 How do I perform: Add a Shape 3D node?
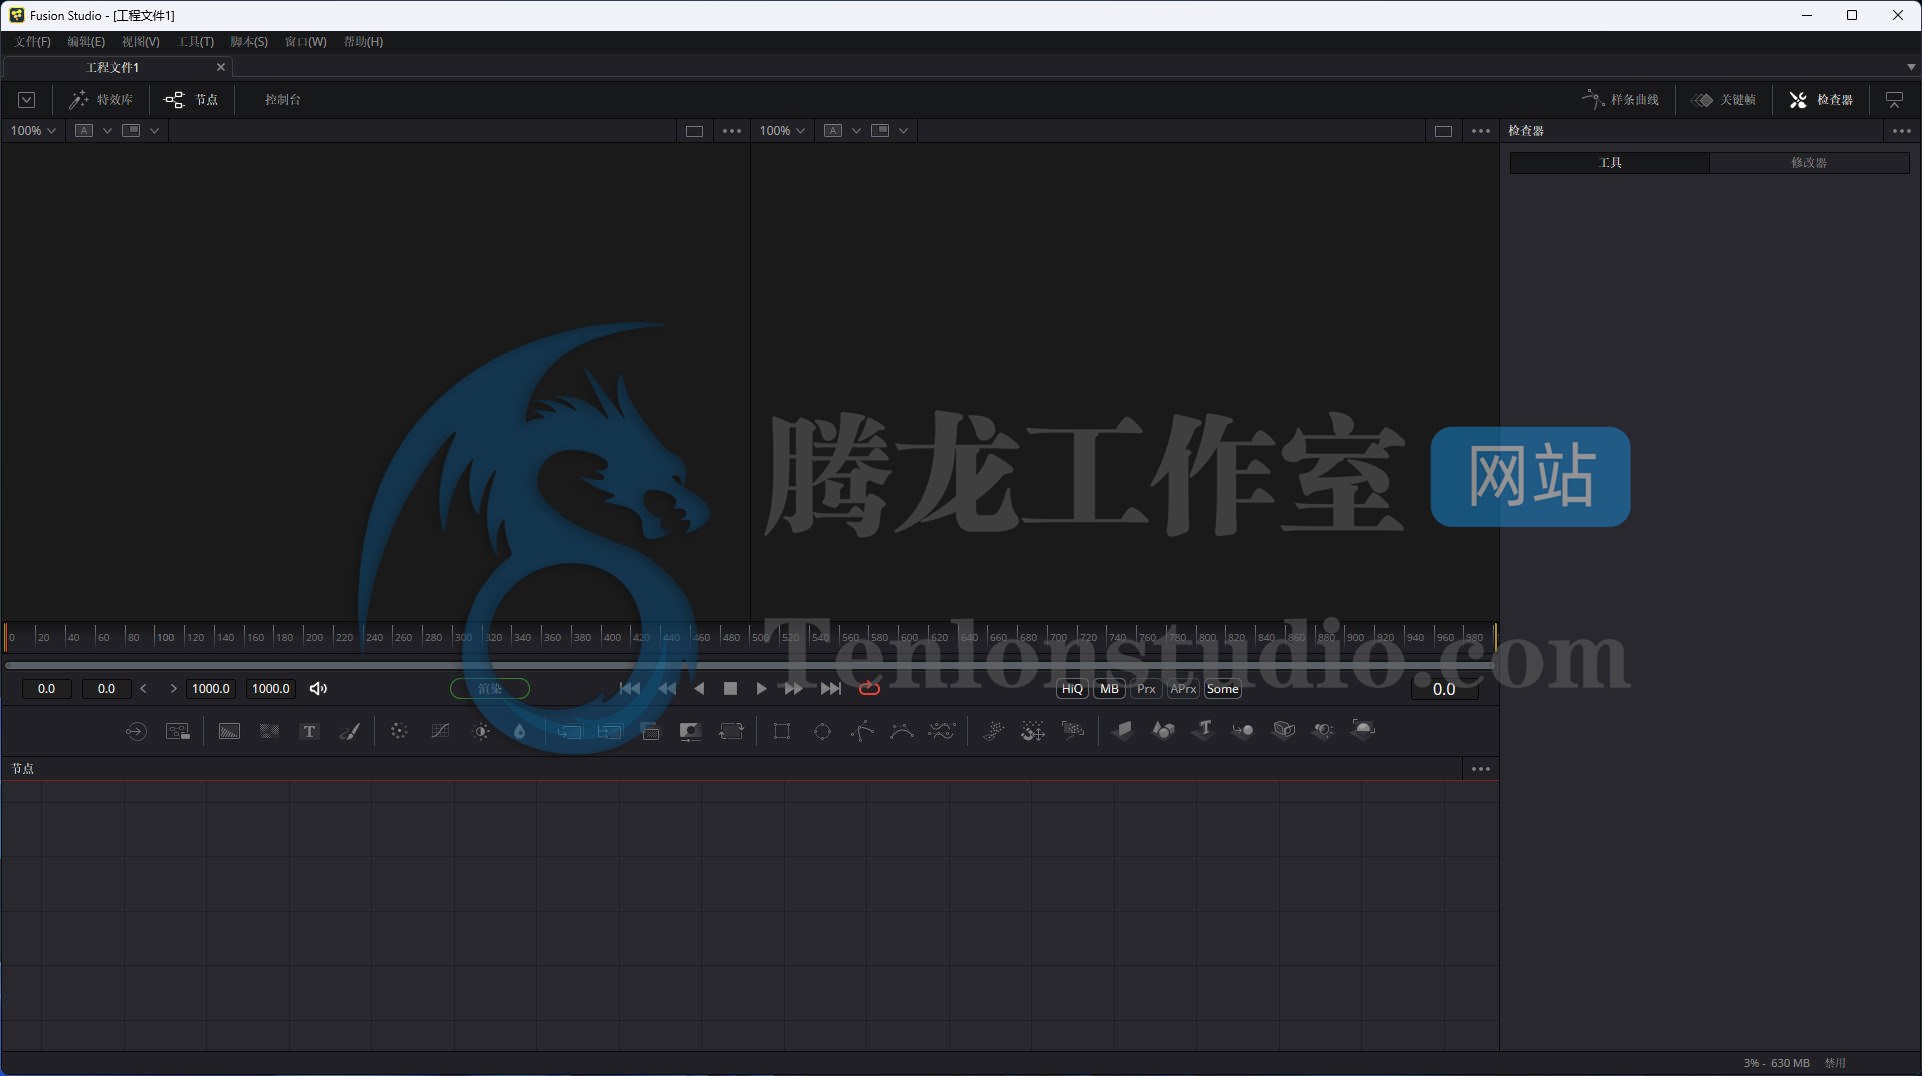click(x=1163, y=731)
